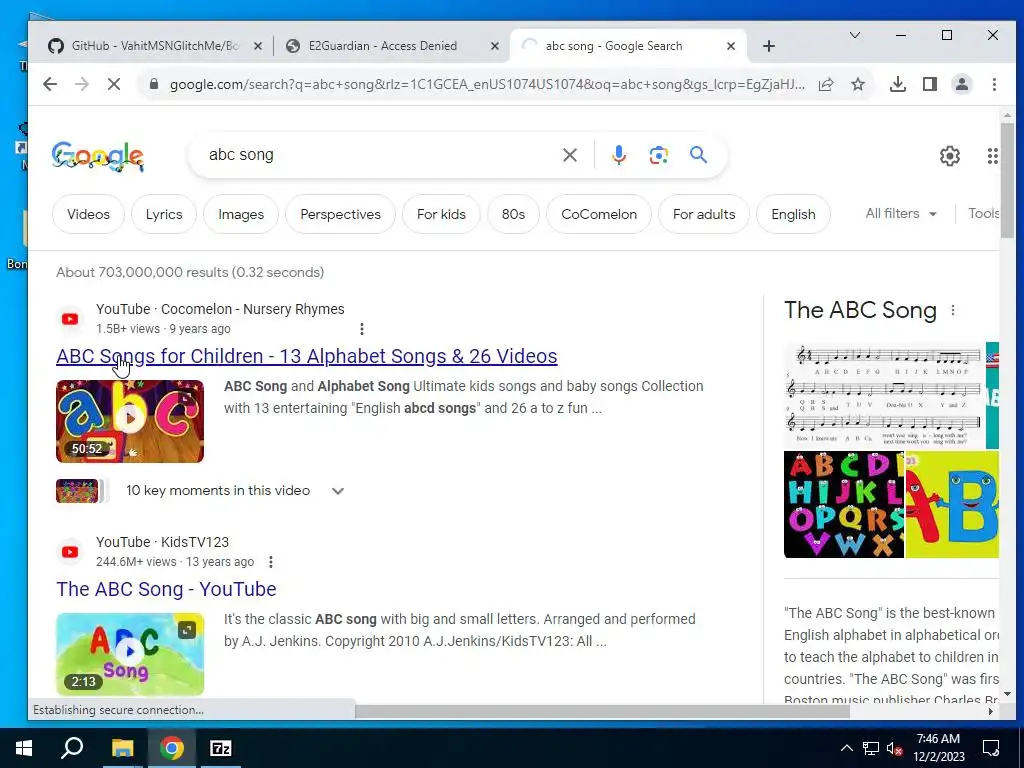Viewport: 1024px width, 768px height.
Task: Close the E2Guardian tab
Action: pos(495,46)
